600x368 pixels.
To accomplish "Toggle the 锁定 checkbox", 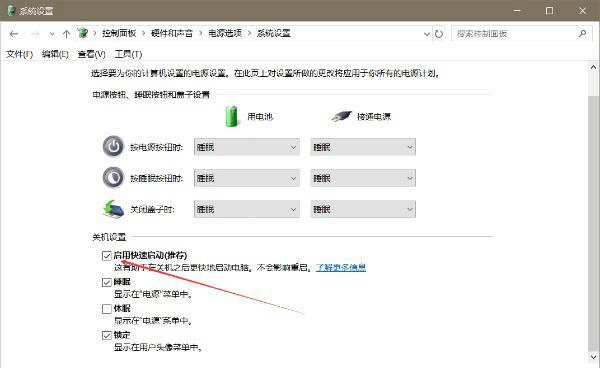I will [x=107, y=335].
